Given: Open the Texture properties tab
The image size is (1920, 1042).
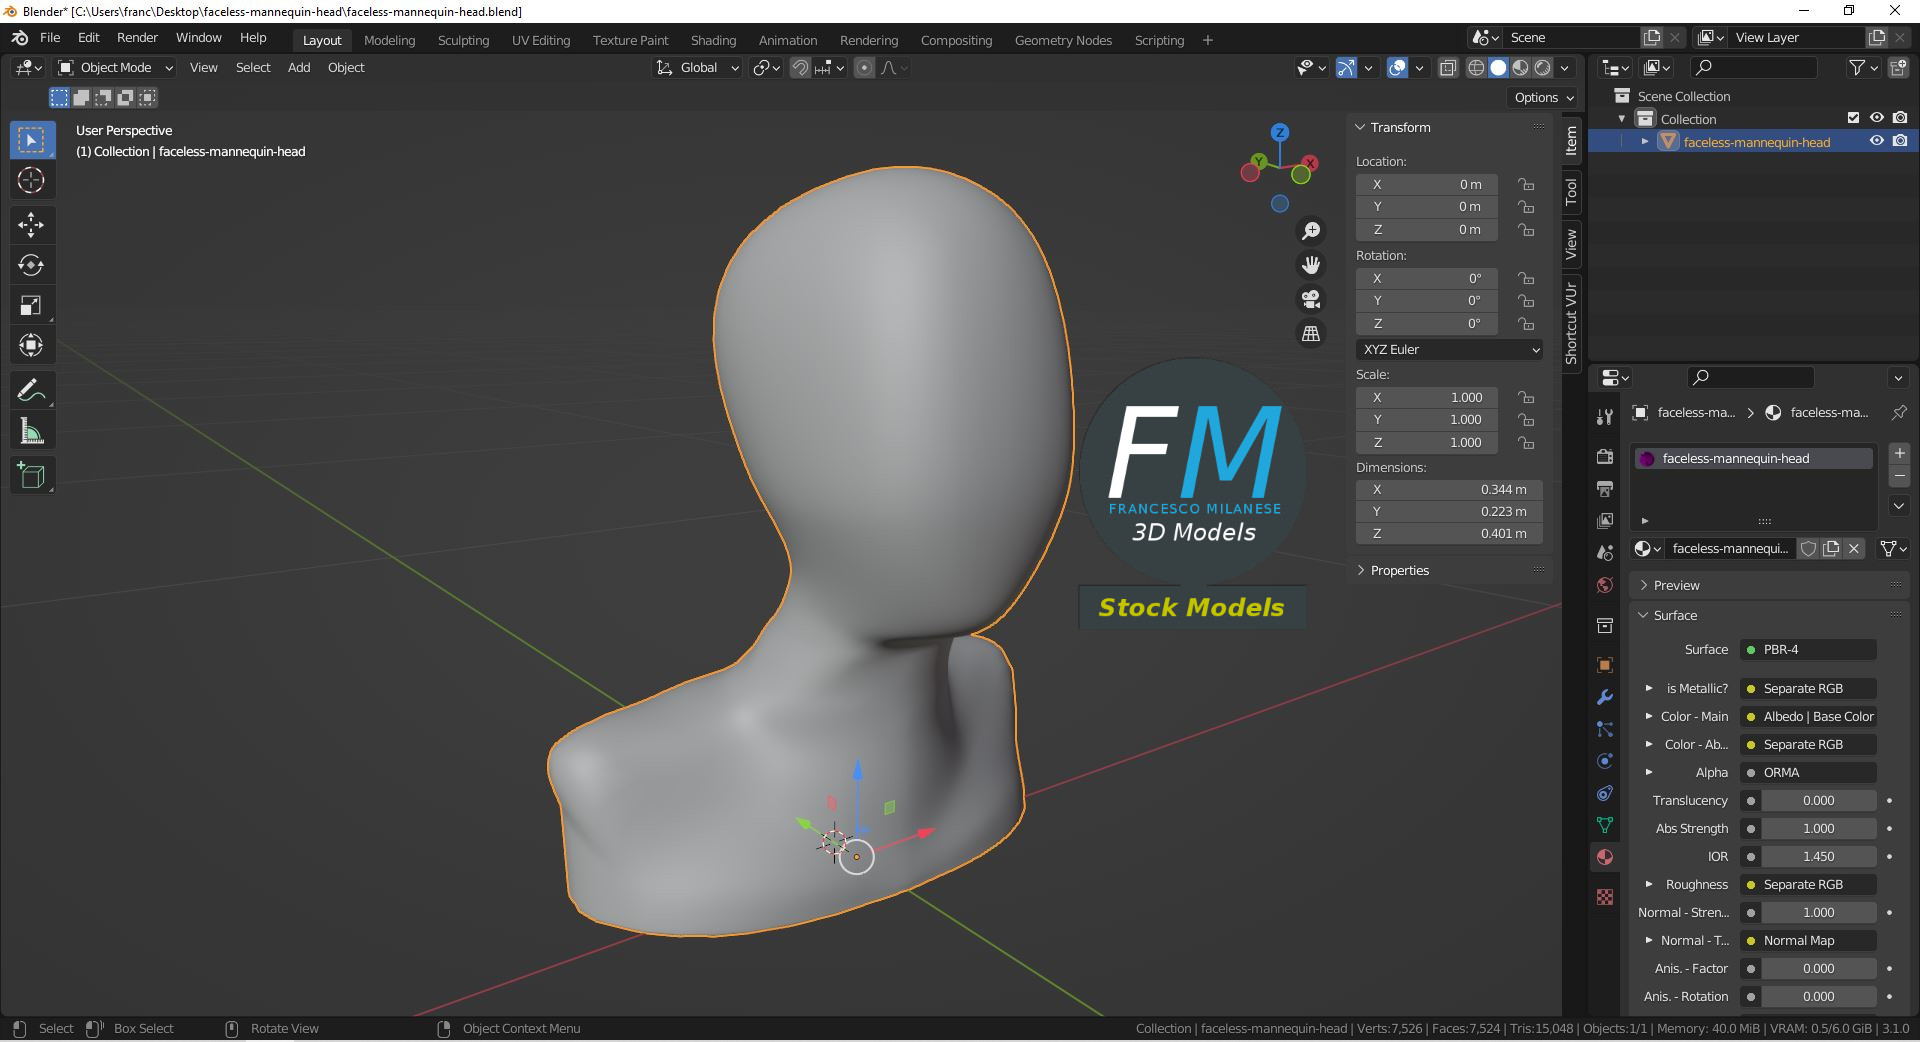Looking at the screenshot, I should pyautogui.click(x=1605, y=897).
